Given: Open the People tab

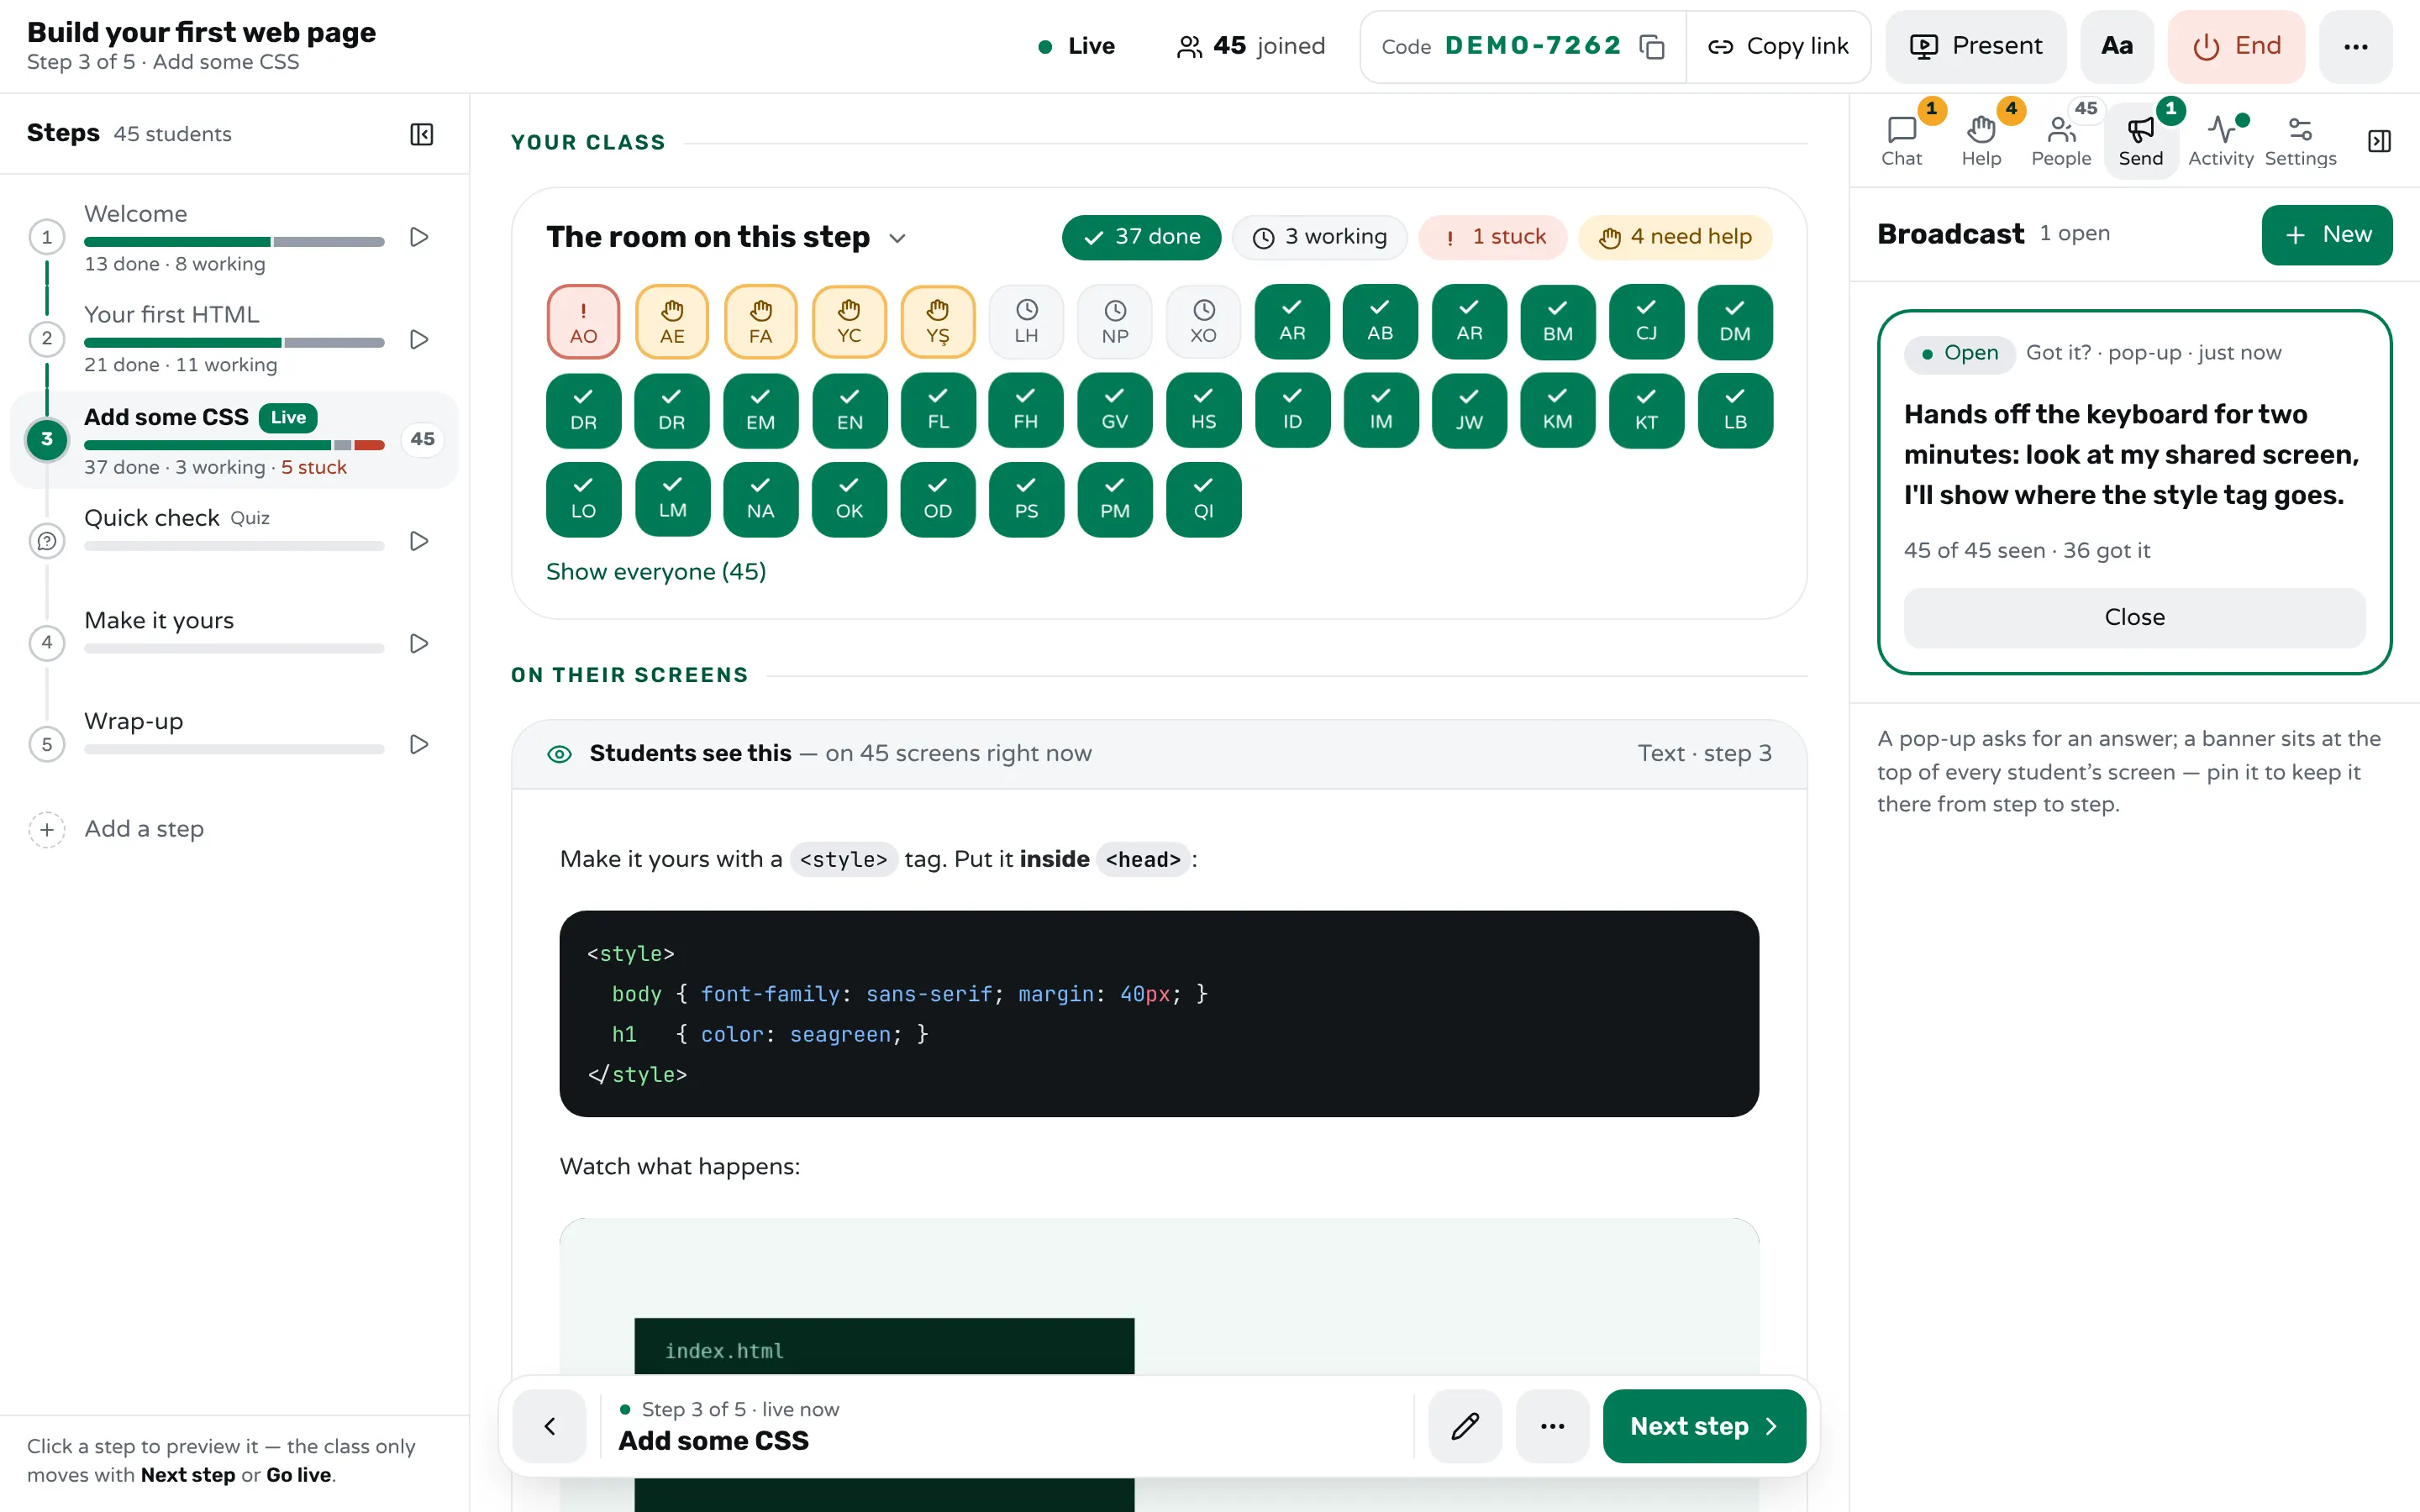Looking at the screenshot, I should pos(2061,141).
